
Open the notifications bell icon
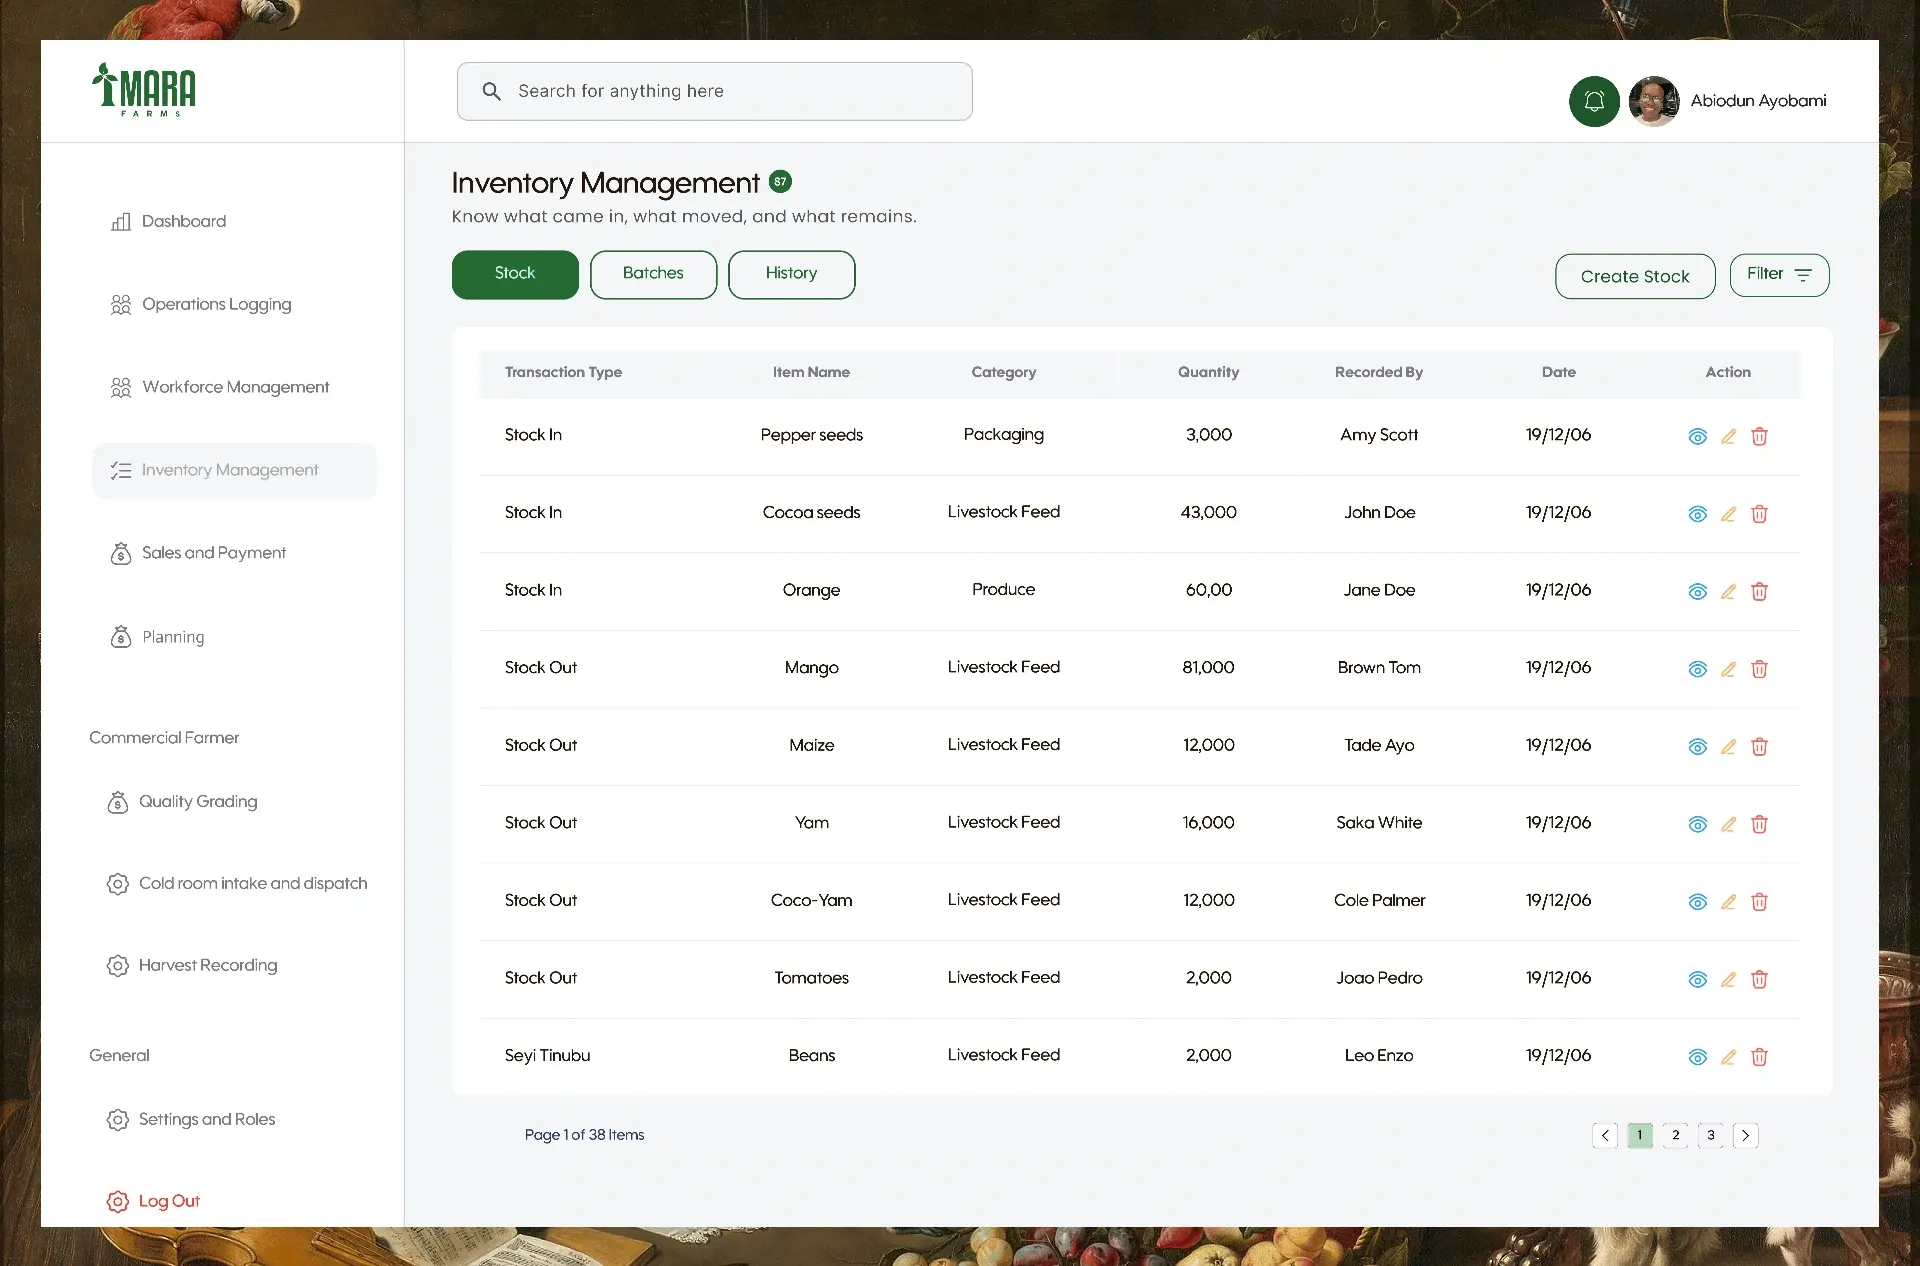1594,101
